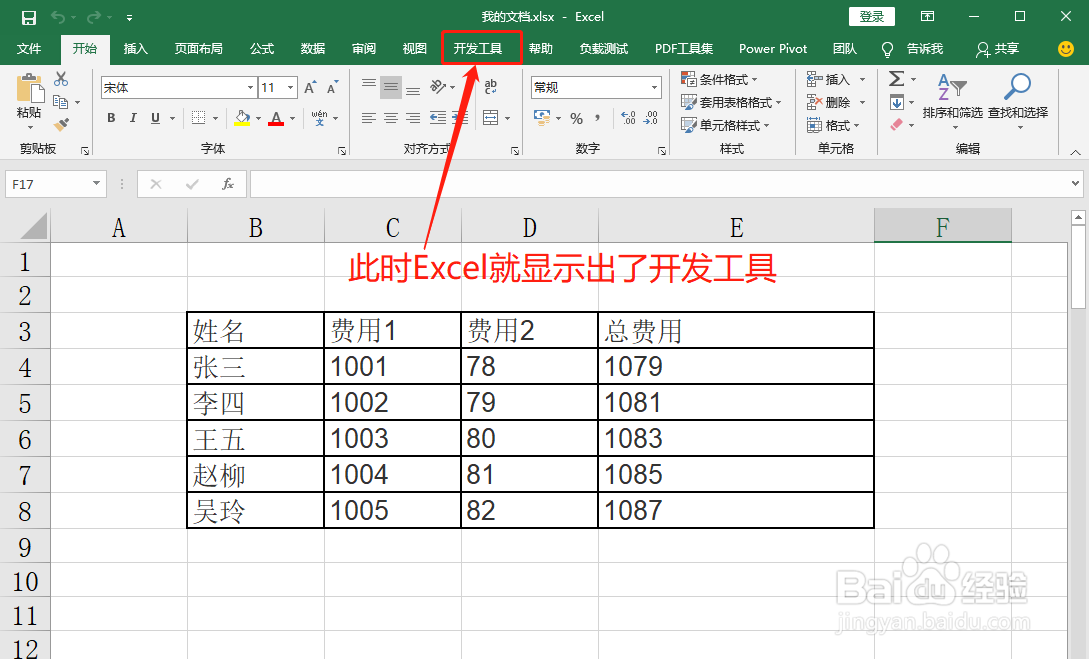Screen dimensions: 1089x659
Task: Click the wén phonetic guide icon
Action: point(319,118)
